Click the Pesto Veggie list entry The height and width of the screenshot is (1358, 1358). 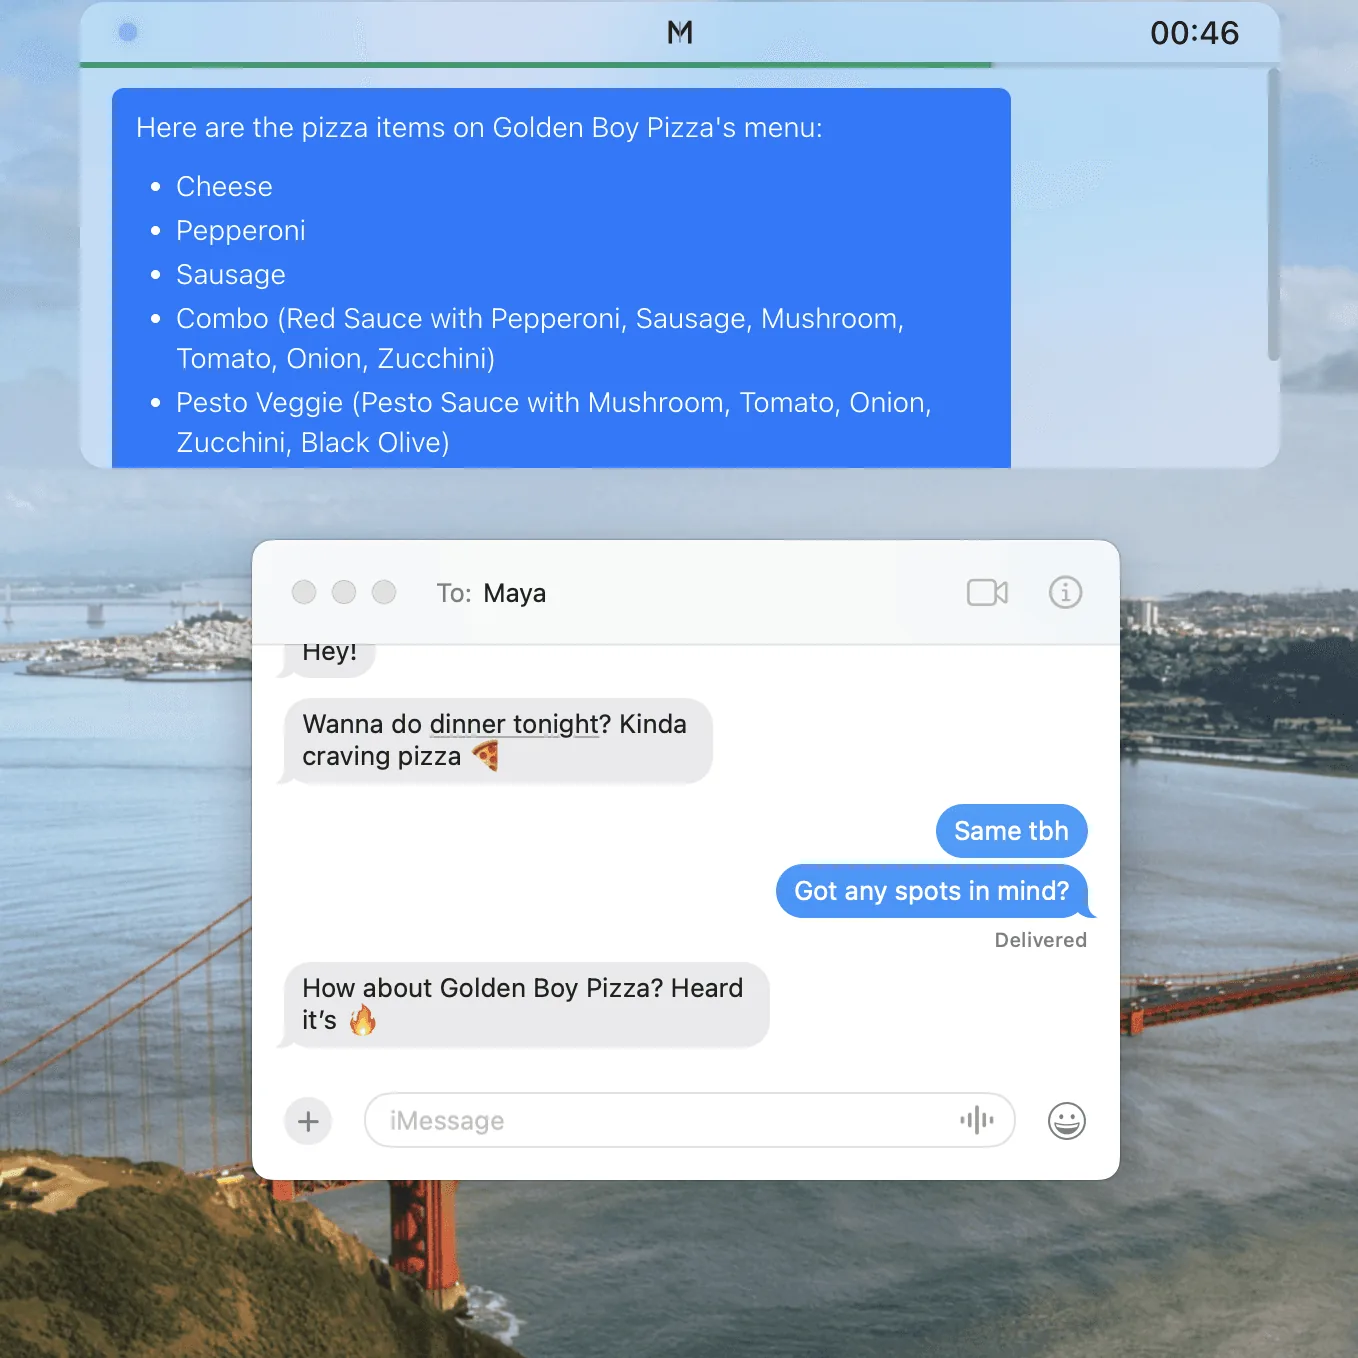pyautogui.click(x=554, y=423)
